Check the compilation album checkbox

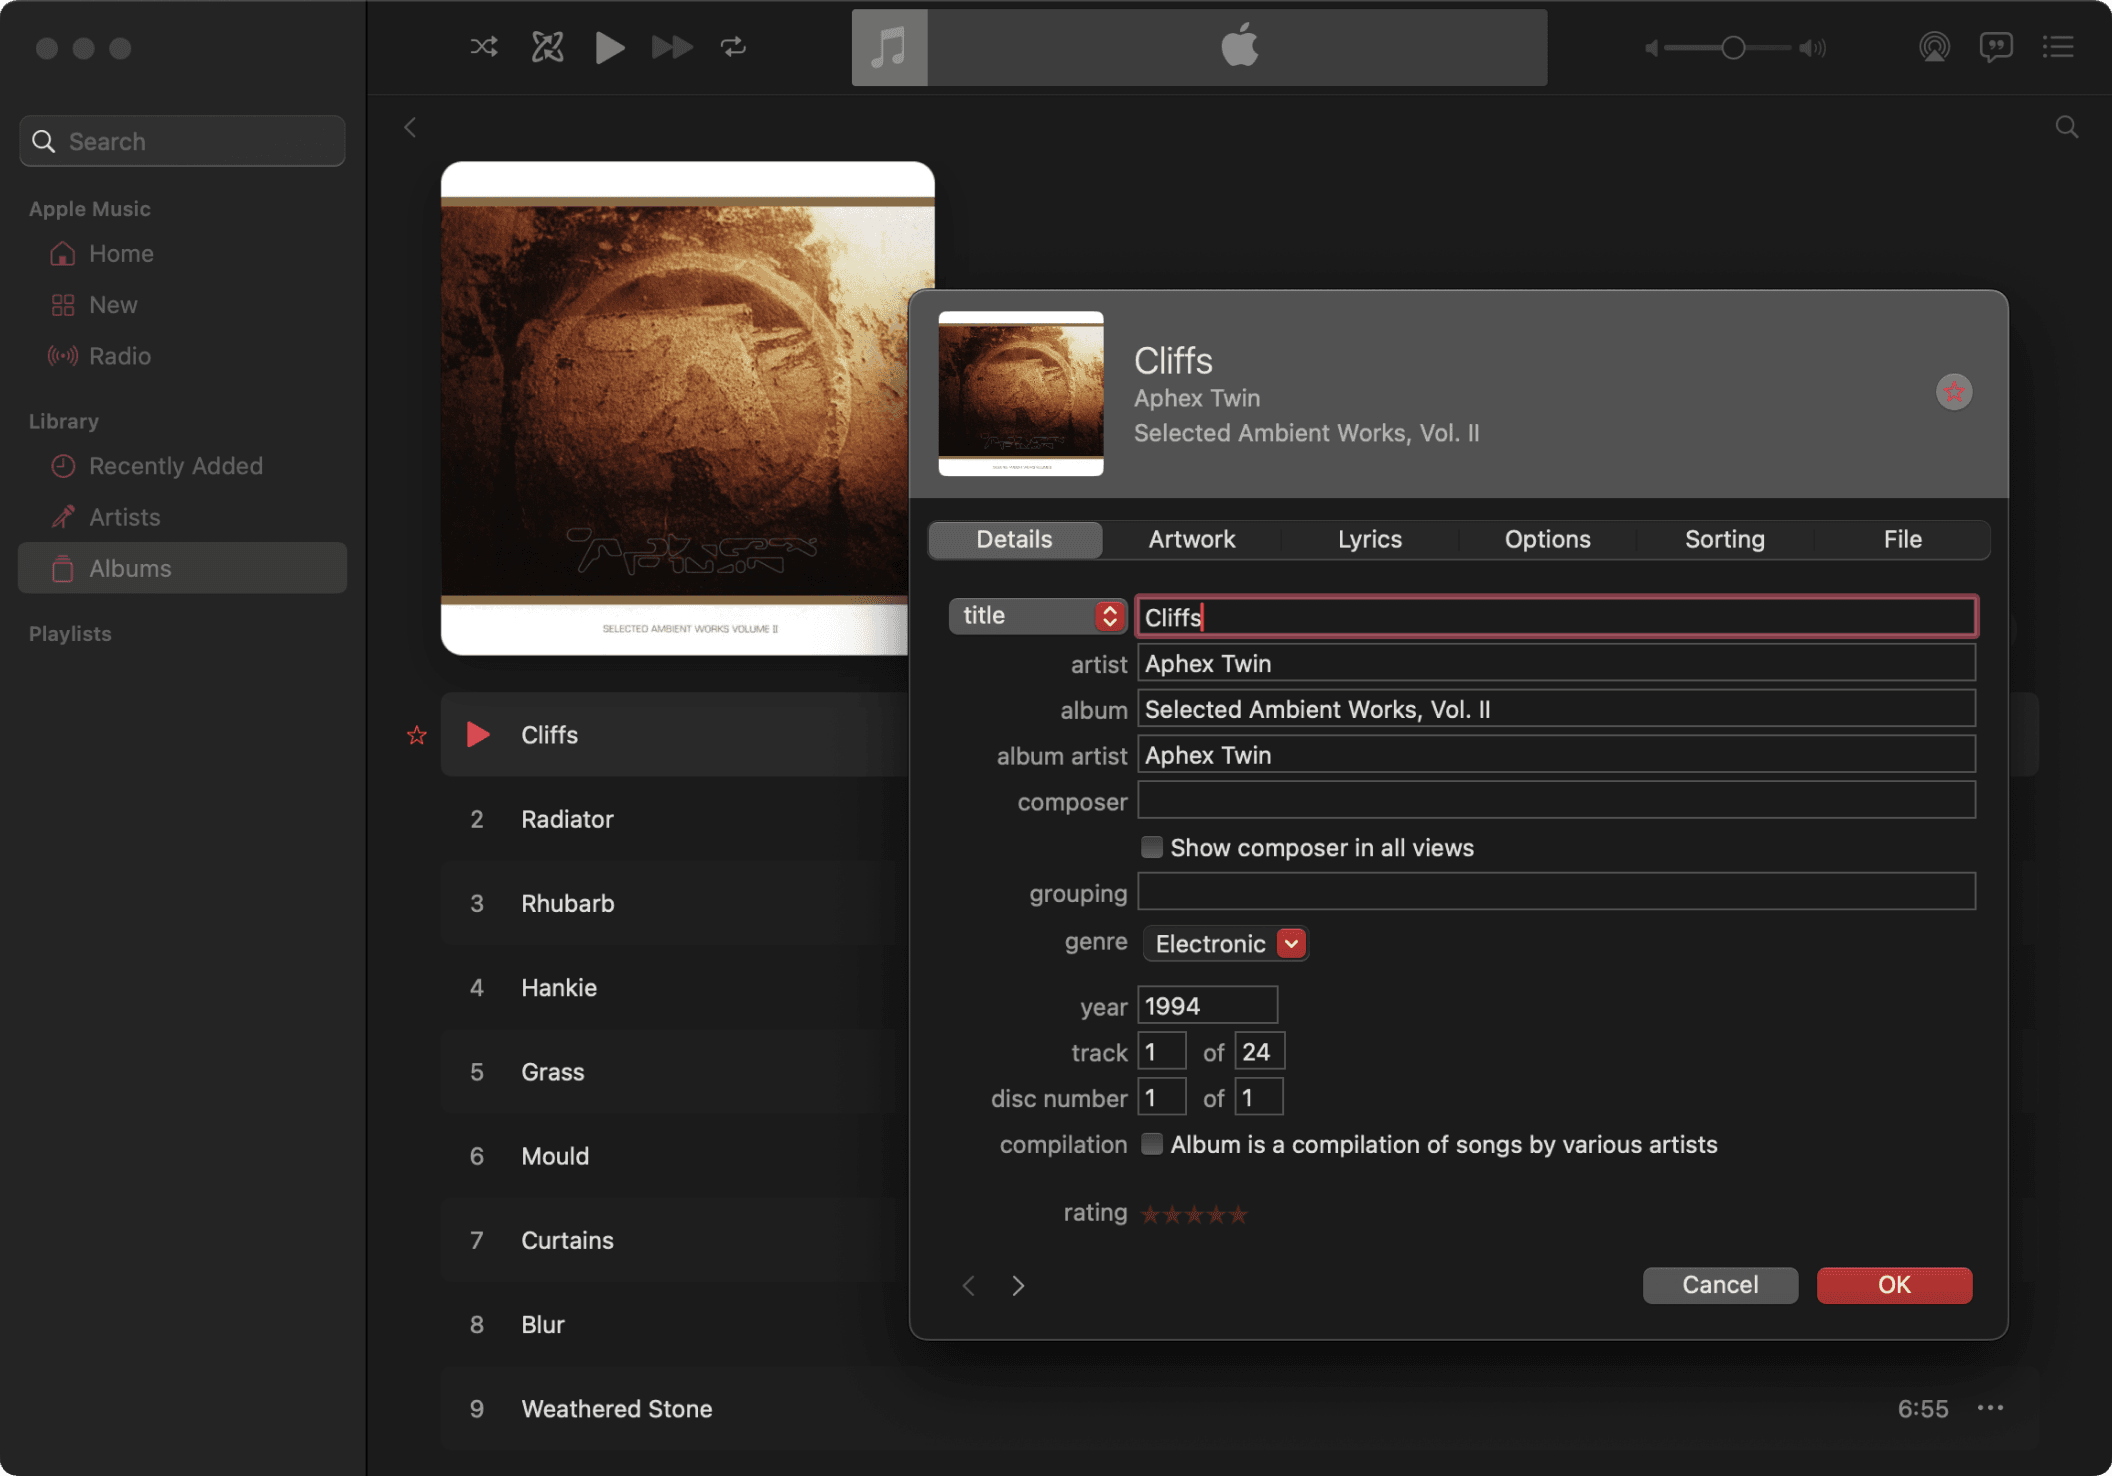point(1152,1144)
